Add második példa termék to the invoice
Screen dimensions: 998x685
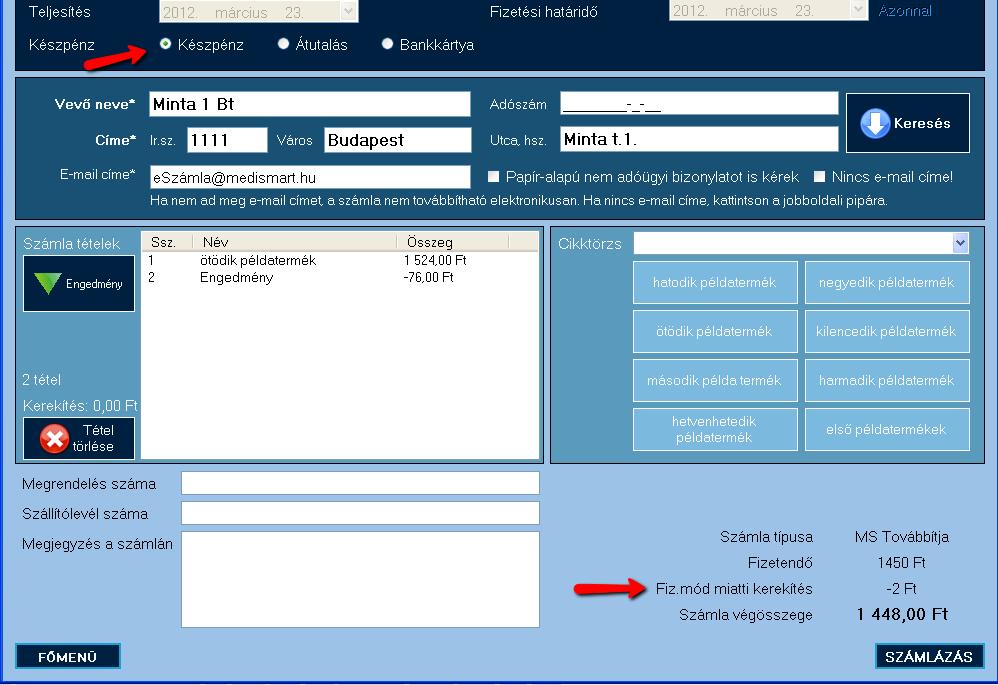(715, 380)
